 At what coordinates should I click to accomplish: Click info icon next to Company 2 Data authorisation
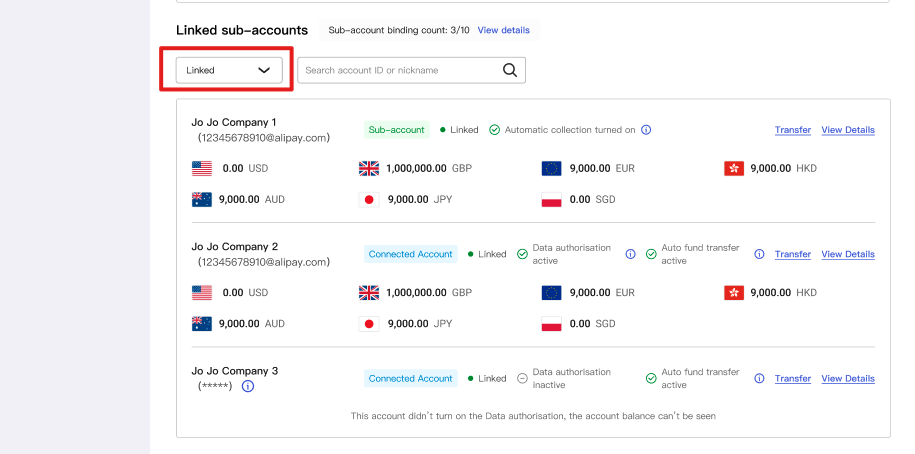(630, 254)
